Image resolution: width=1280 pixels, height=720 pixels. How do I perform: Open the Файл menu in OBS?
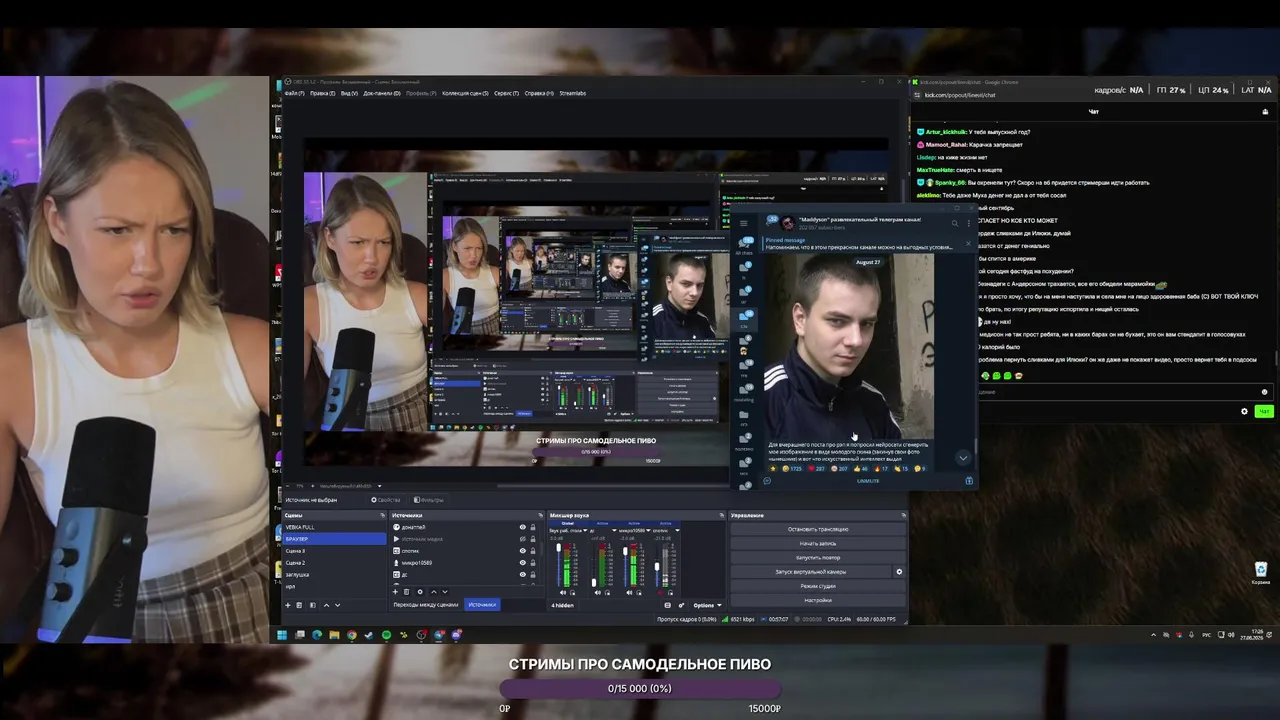click(x=294, y=93)
